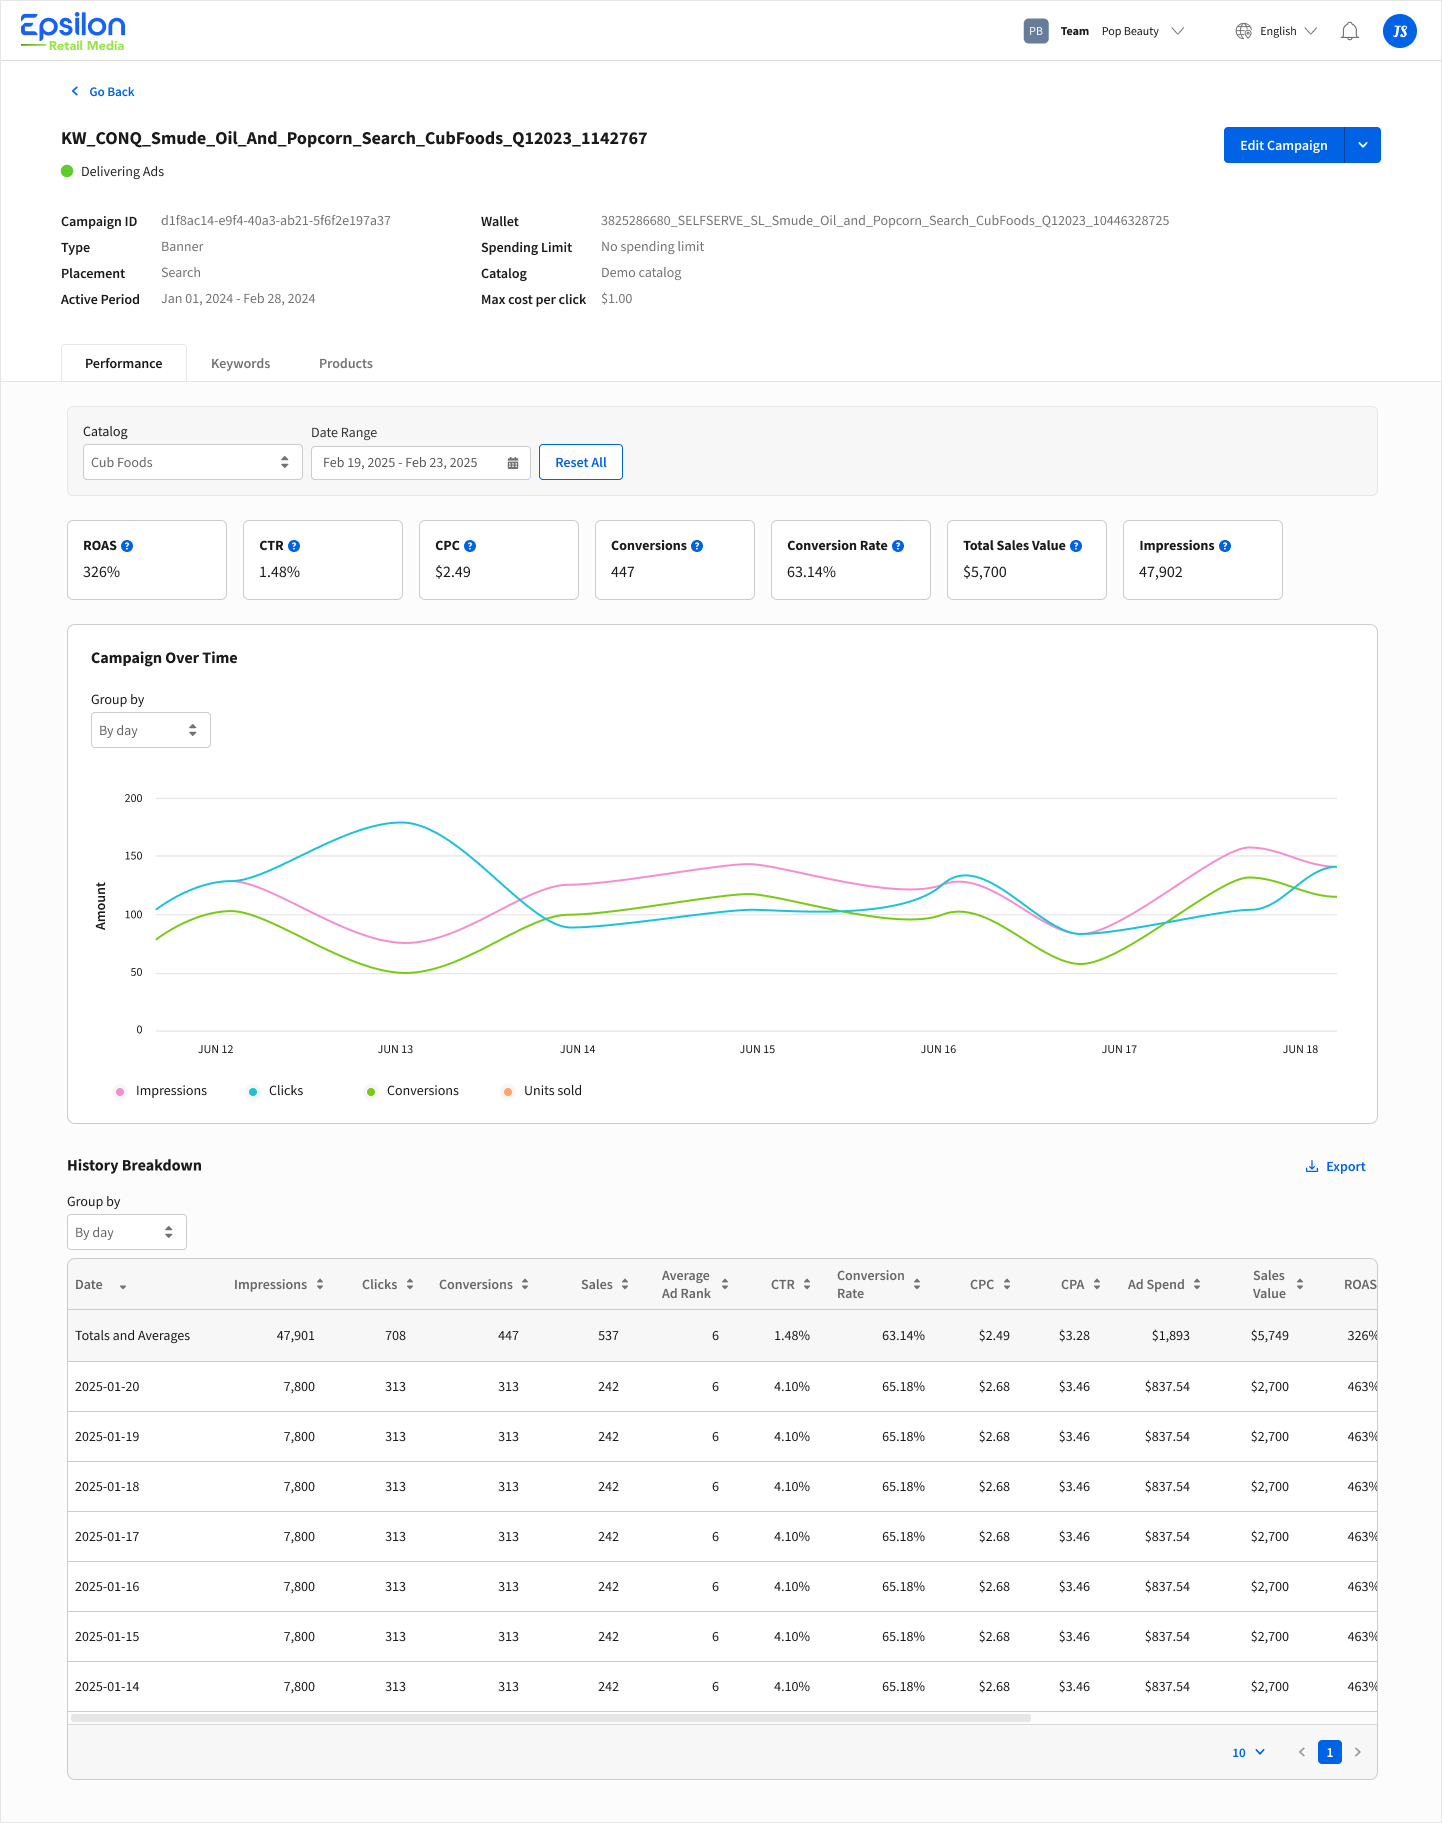
Task: Sort table by Sales column
Action: pos(625,1285)
